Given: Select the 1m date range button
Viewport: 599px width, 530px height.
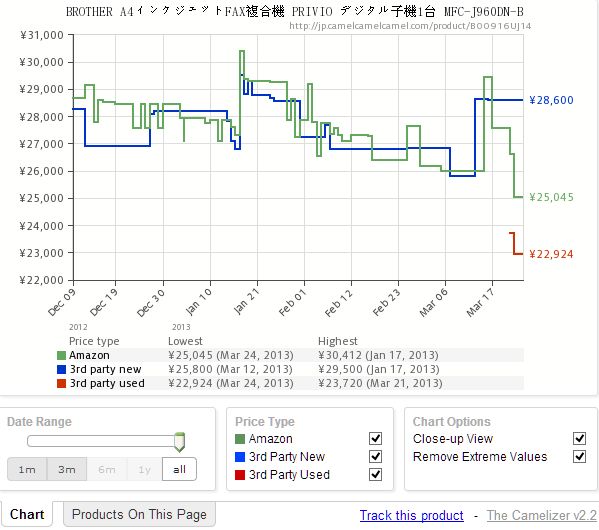Looking at the screenshot, I should point(27,469).
